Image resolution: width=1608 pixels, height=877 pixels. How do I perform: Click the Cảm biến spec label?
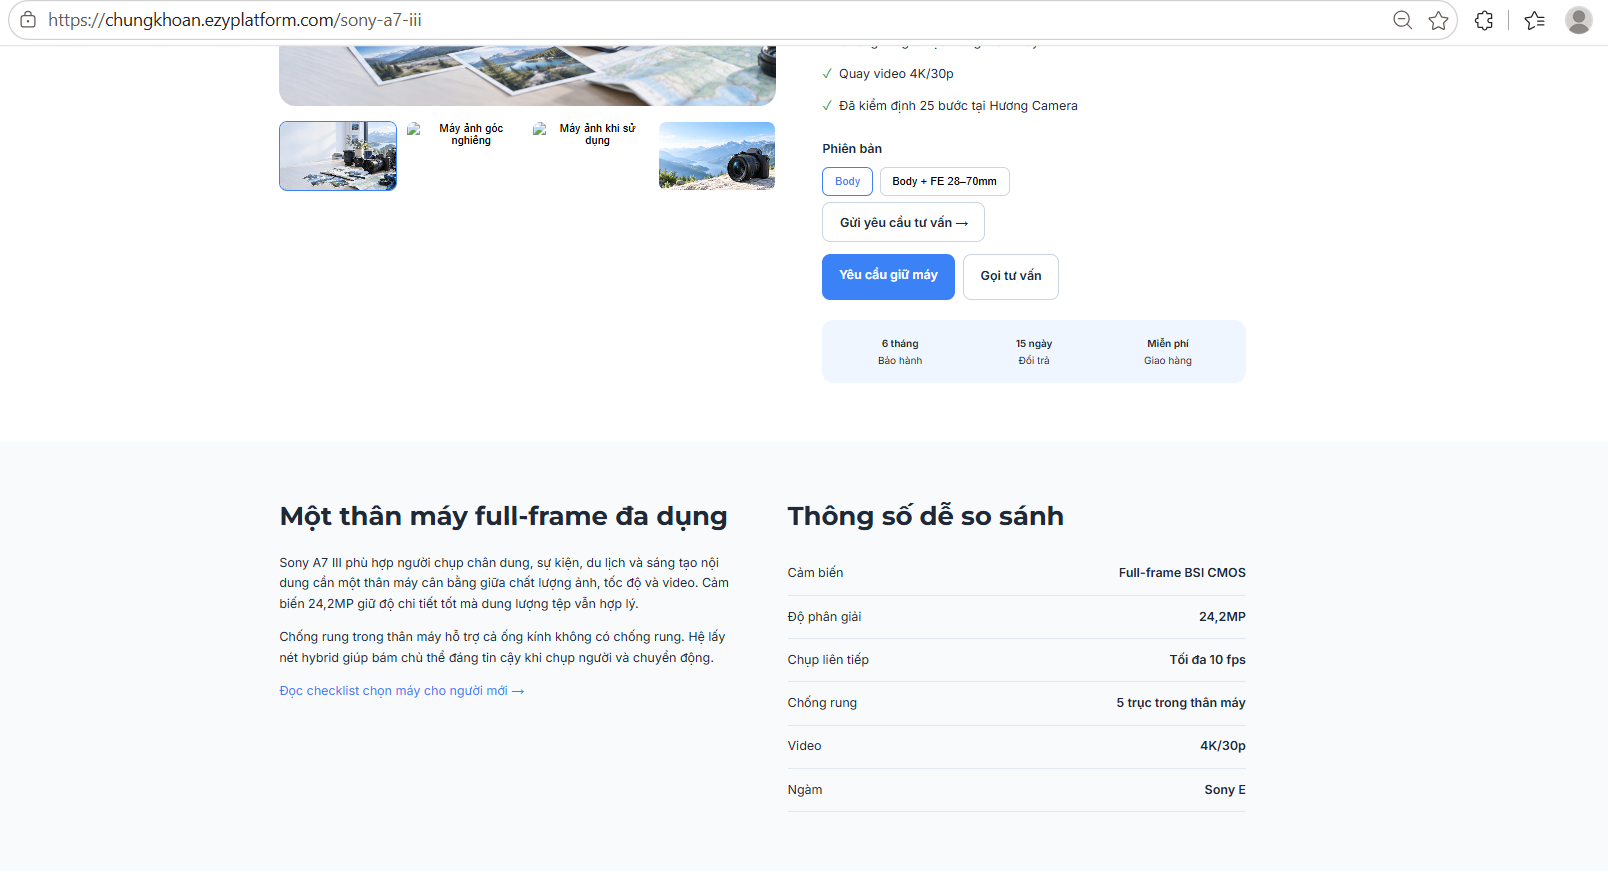pyautogui.click(x=815, y=573)
